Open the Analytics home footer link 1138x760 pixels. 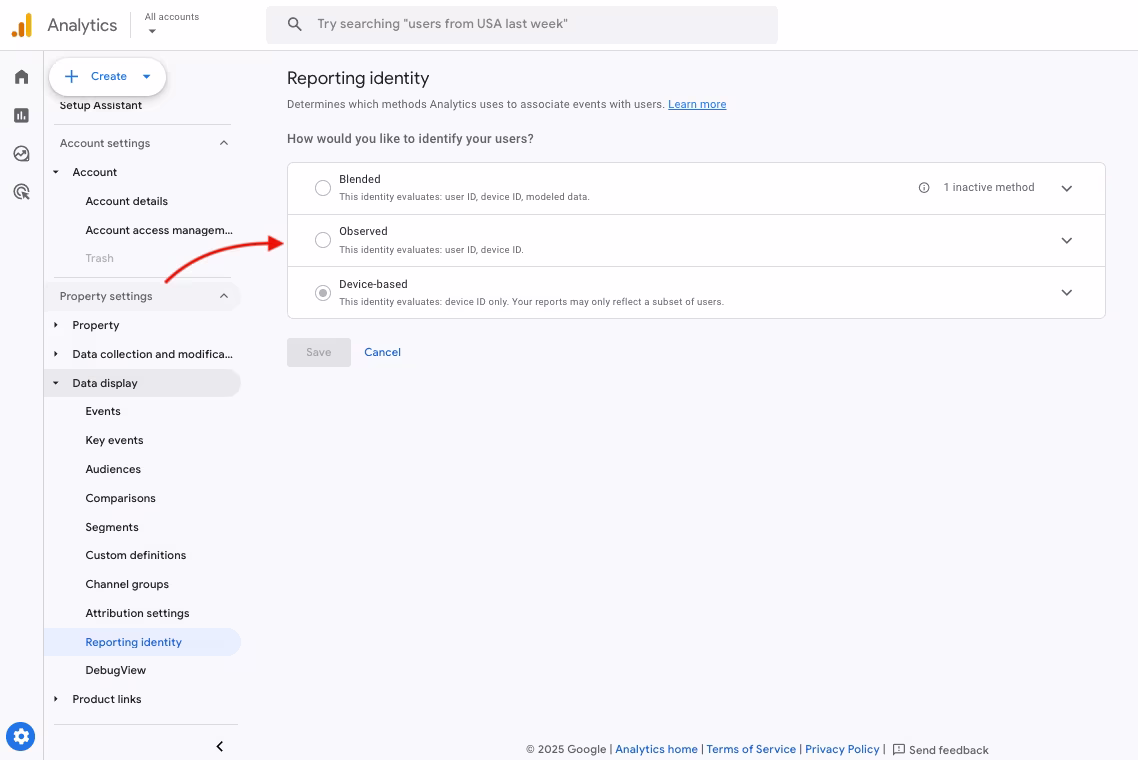(656, 749)
